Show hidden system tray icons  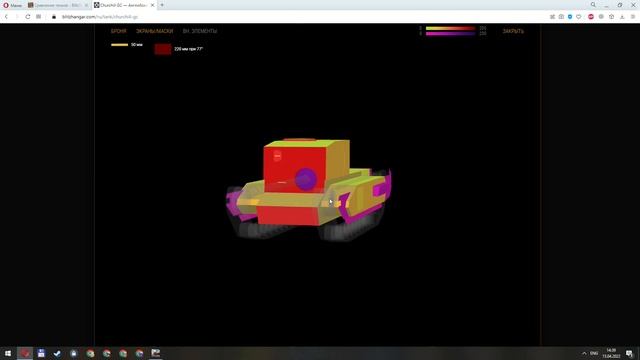(584, 353)
